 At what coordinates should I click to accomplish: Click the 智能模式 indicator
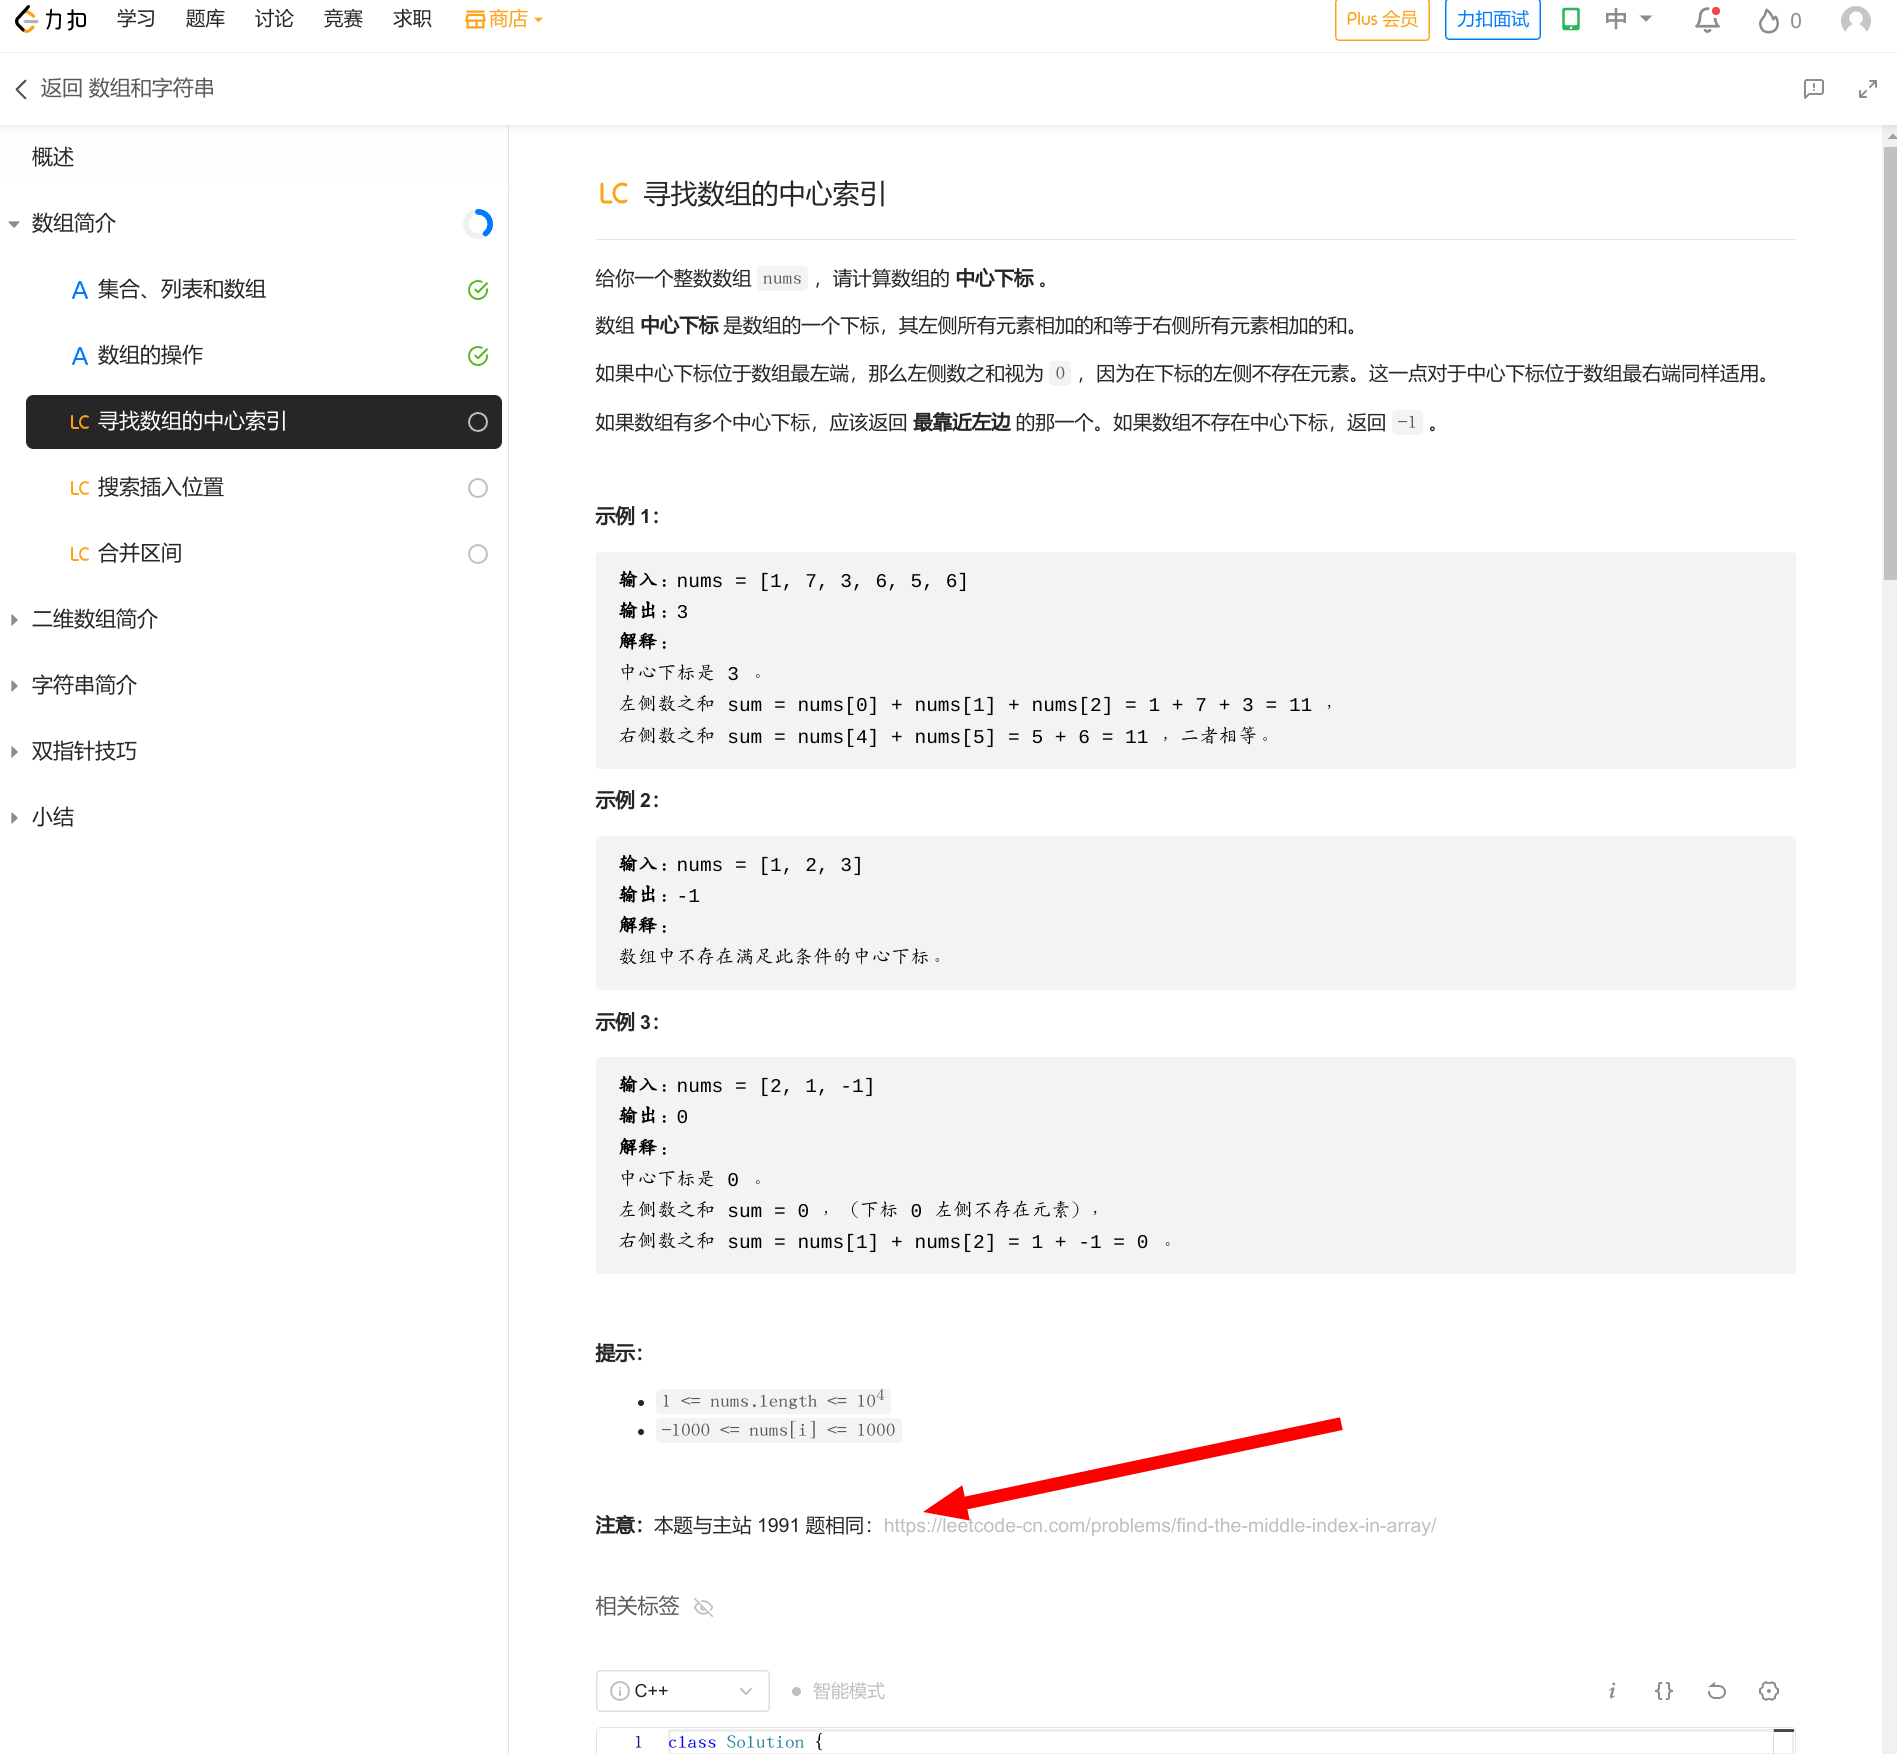pos(838,1691)
